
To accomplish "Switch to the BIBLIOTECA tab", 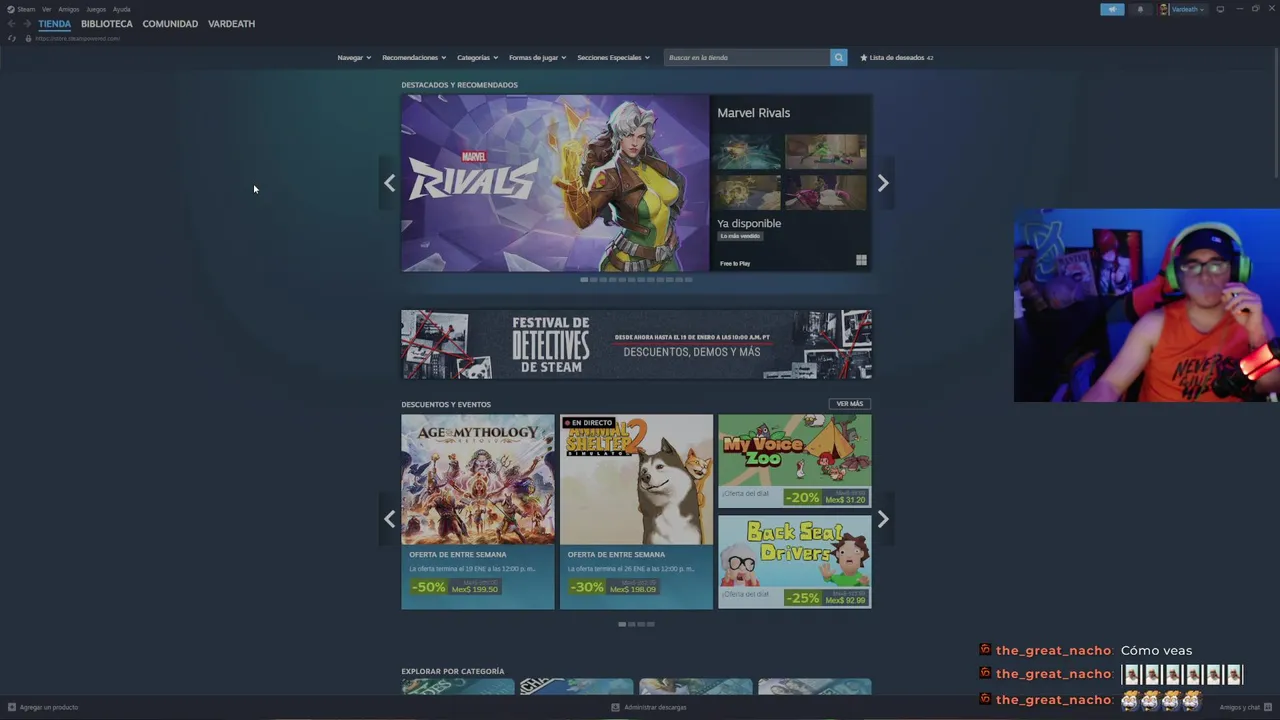I will (x=107, y=24).
